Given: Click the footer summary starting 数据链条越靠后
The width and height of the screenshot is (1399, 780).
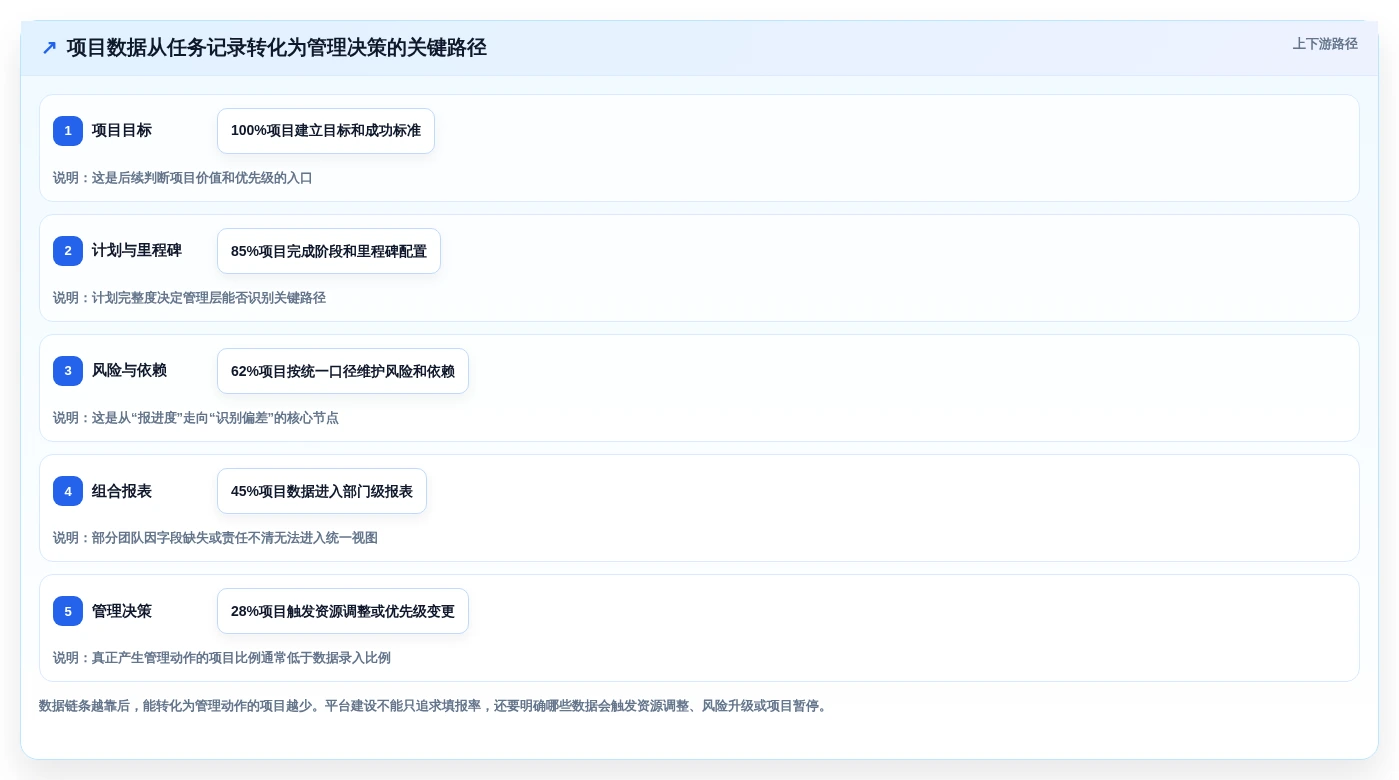Looking at the screenshot, I should pos(435,706).
